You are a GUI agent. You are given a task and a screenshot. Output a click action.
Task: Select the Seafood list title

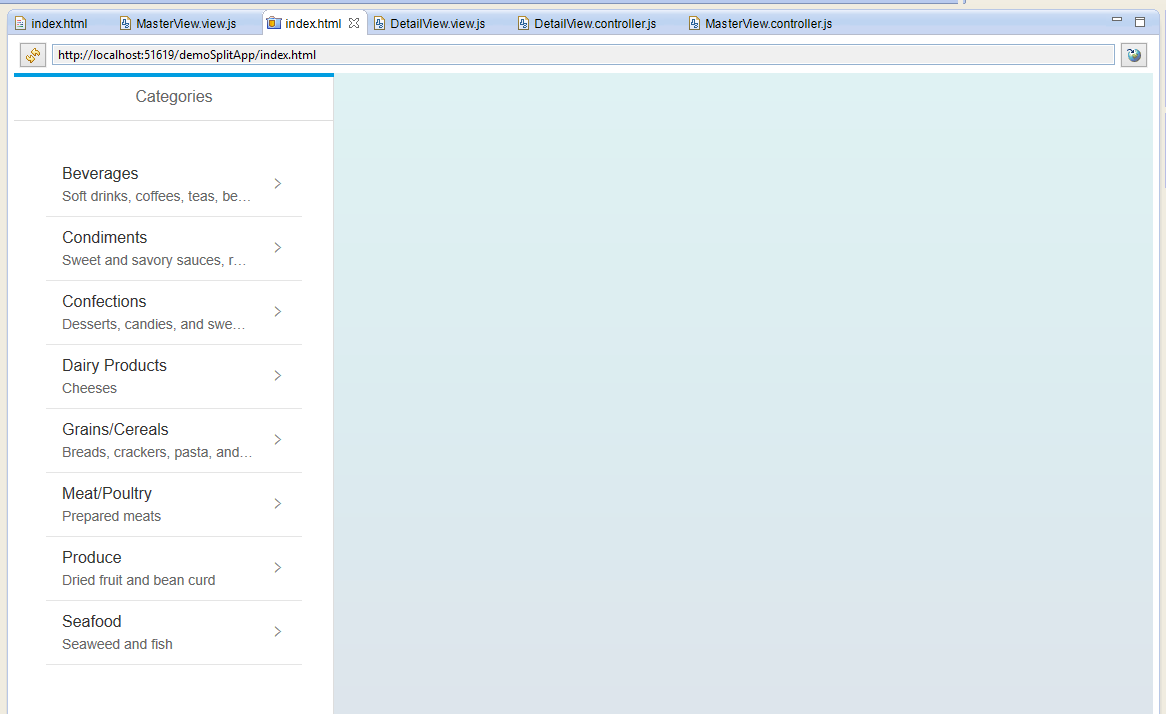pyautogui.click(x=91, y=621)
